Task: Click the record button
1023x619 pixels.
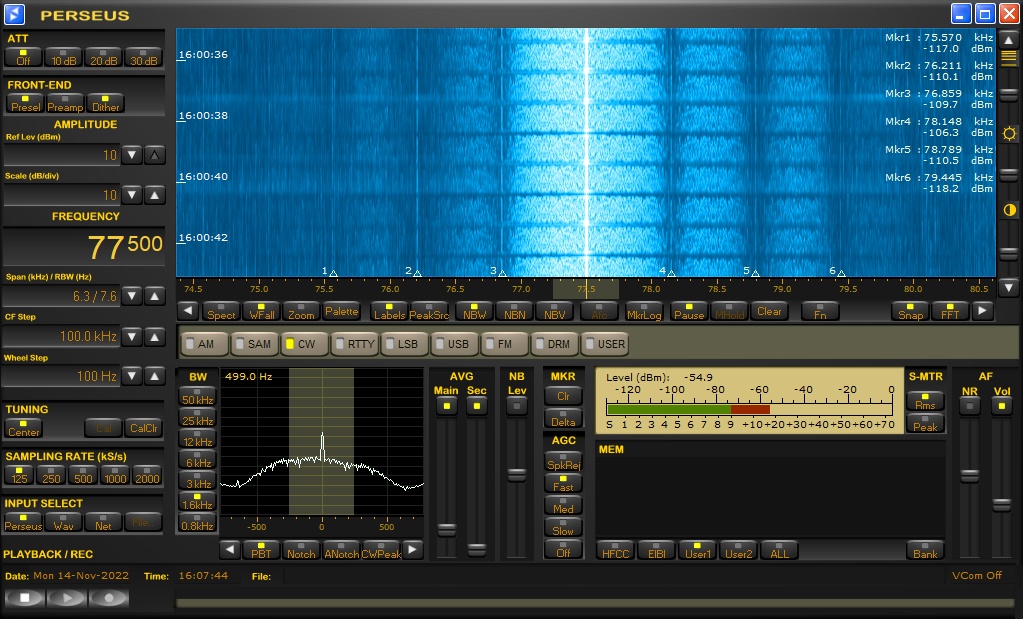Action: [x=109, y=597]
